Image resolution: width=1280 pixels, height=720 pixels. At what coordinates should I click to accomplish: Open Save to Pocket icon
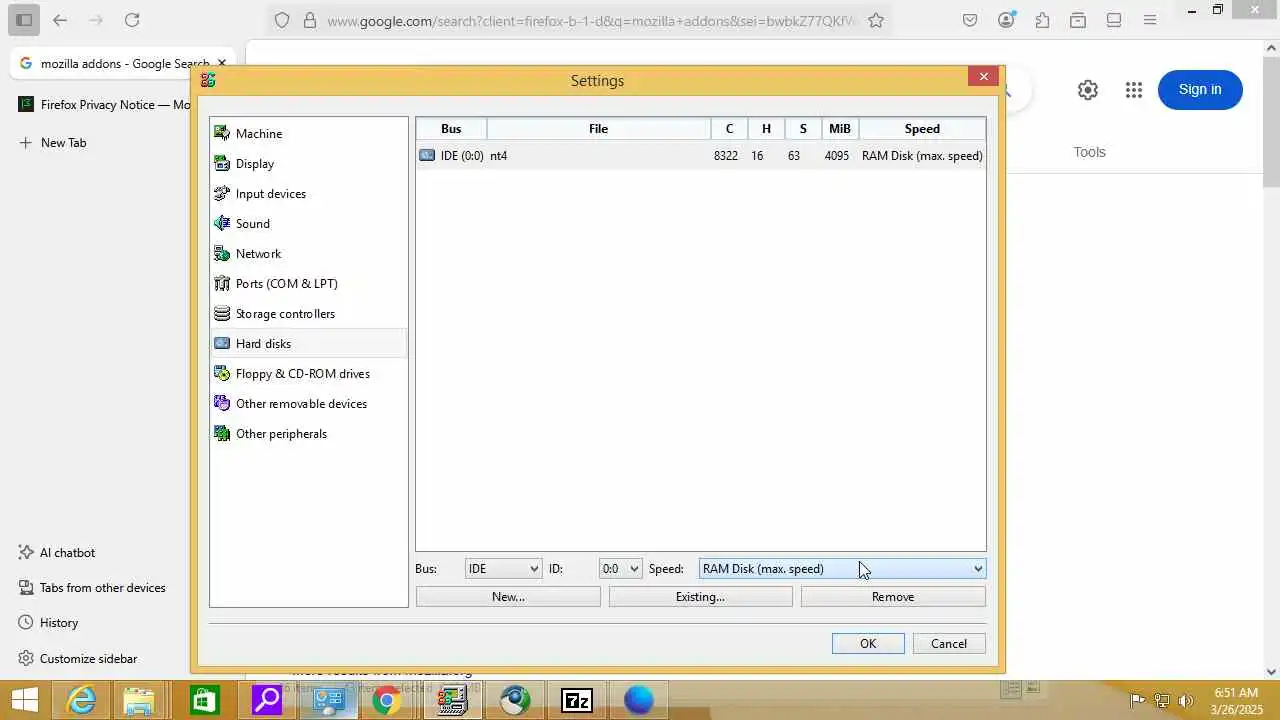pos(970,20)
